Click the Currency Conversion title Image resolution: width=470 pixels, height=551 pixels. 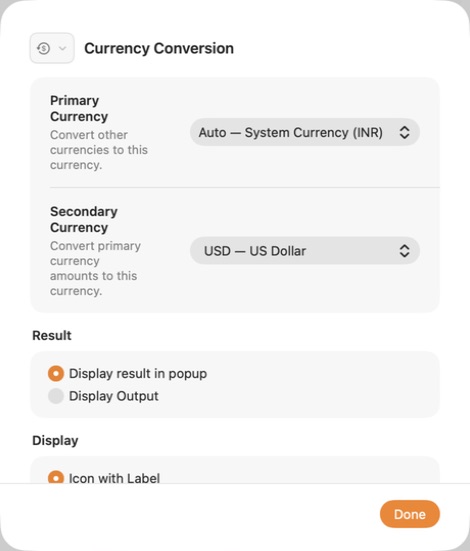click(x=159, y=48)
